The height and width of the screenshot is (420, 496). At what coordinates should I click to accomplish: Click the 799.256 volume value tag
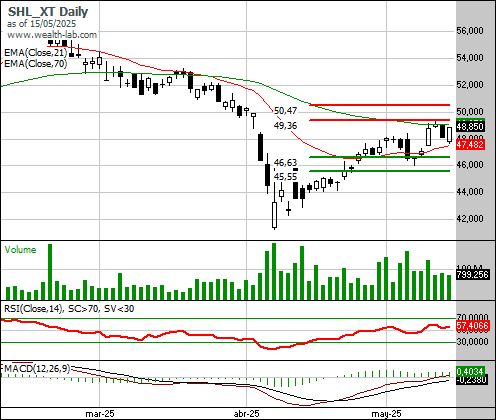tap(472, 275)
